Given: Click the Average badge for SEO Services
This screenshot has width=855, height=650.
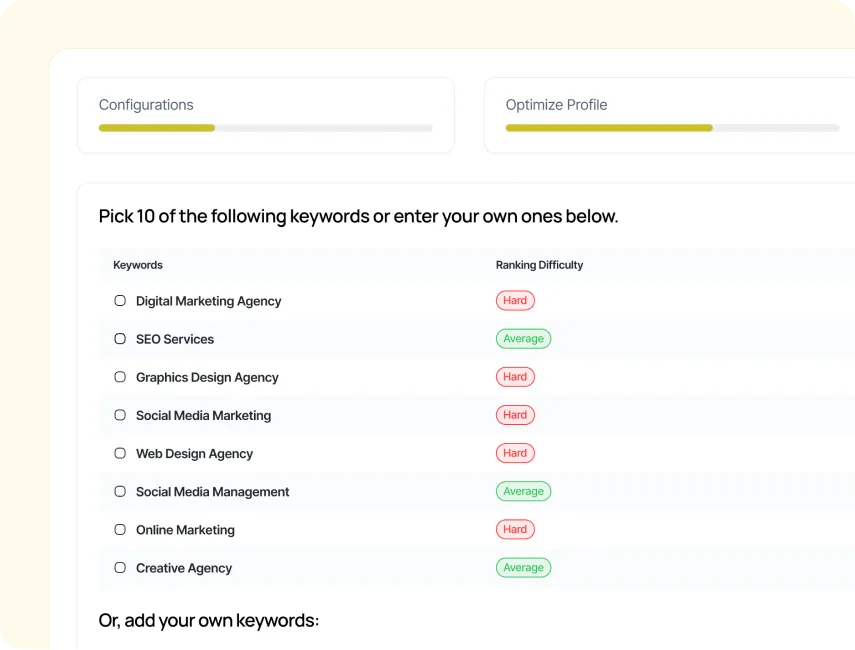Looking at the screenshot, I should 523,339.
